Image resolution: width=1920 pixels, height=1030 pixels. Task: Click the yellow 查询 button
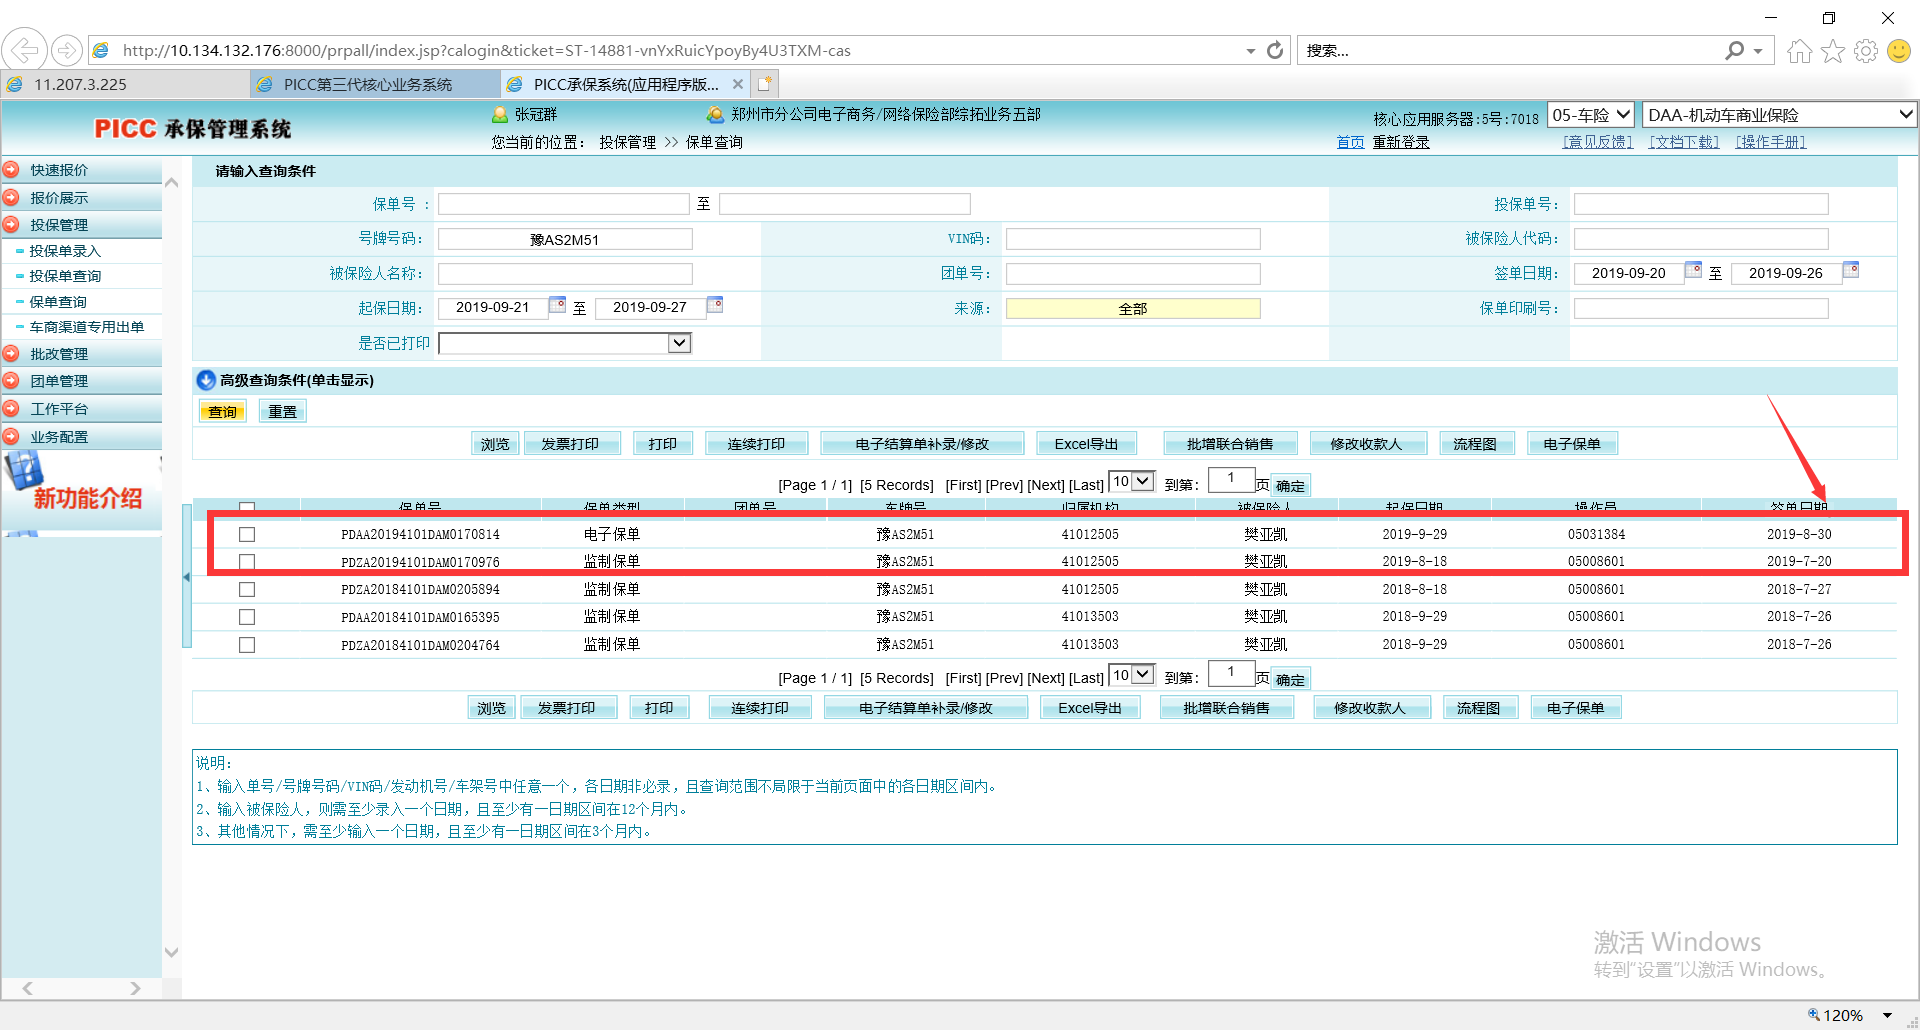[x=222, y=411]
